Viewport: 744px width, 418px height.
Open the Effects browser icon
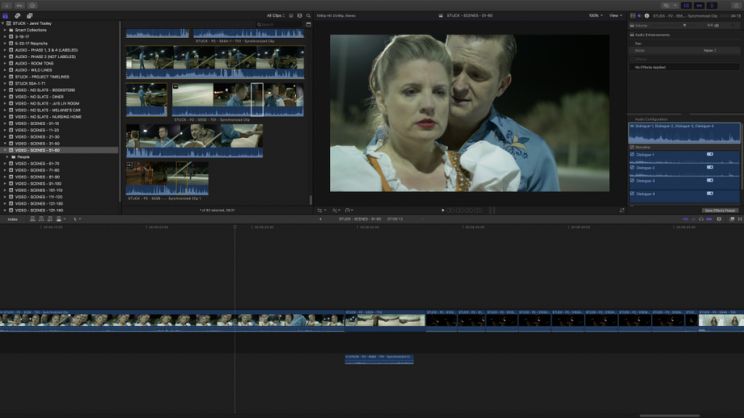click(x=732, y=219)
